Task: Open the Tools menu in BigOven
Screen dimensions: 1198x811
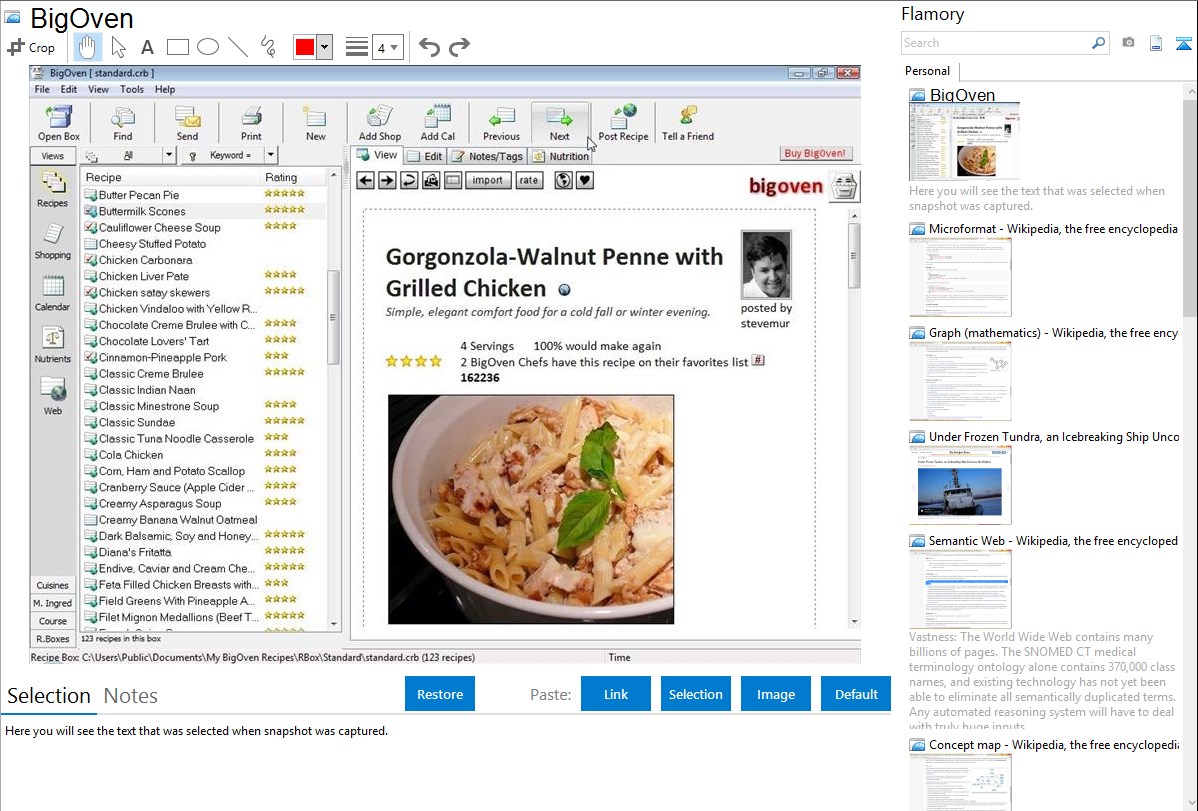Action: coord(131,89)
